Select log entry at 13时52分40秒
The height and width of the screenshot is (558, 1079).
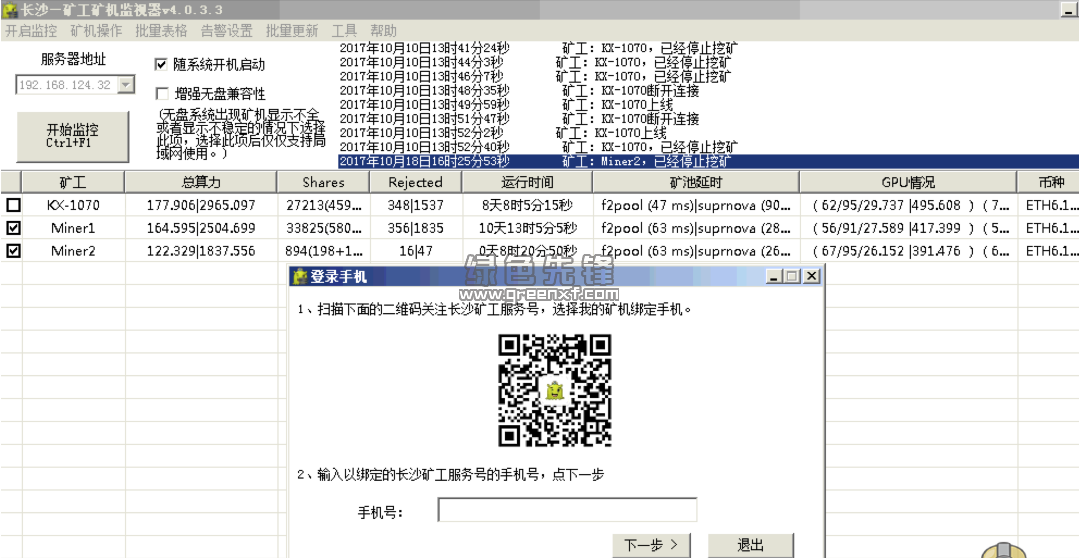click(x=708, y=147)
